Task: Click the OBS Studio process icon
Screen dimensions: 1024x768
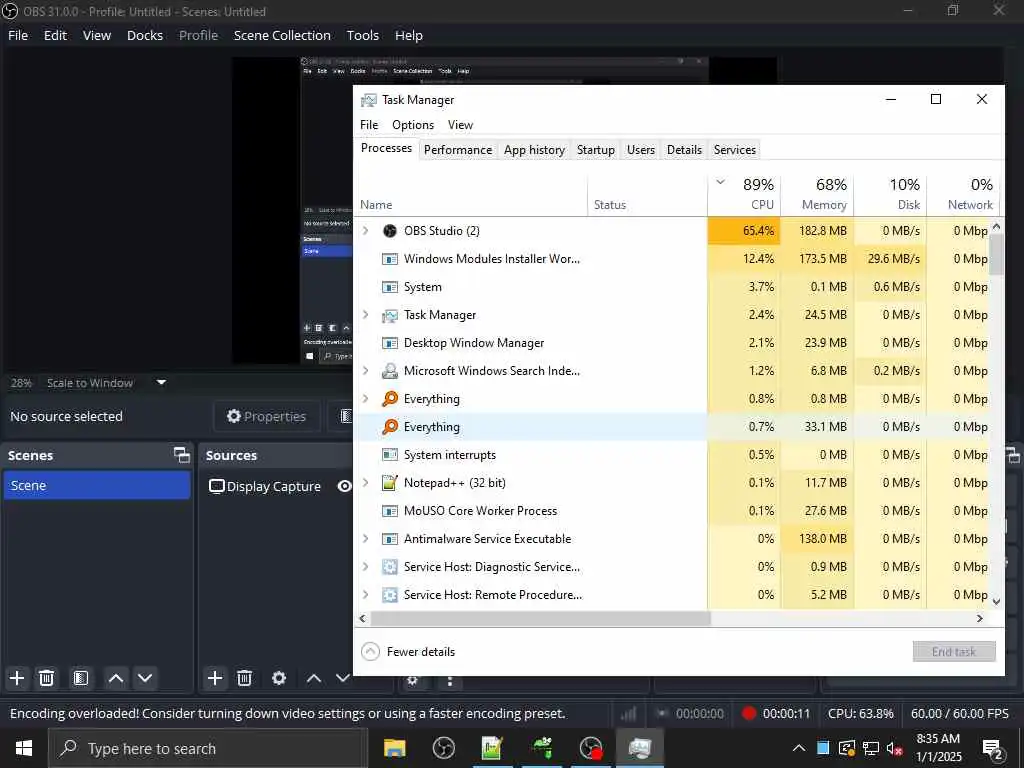Action: click(390, 231)
